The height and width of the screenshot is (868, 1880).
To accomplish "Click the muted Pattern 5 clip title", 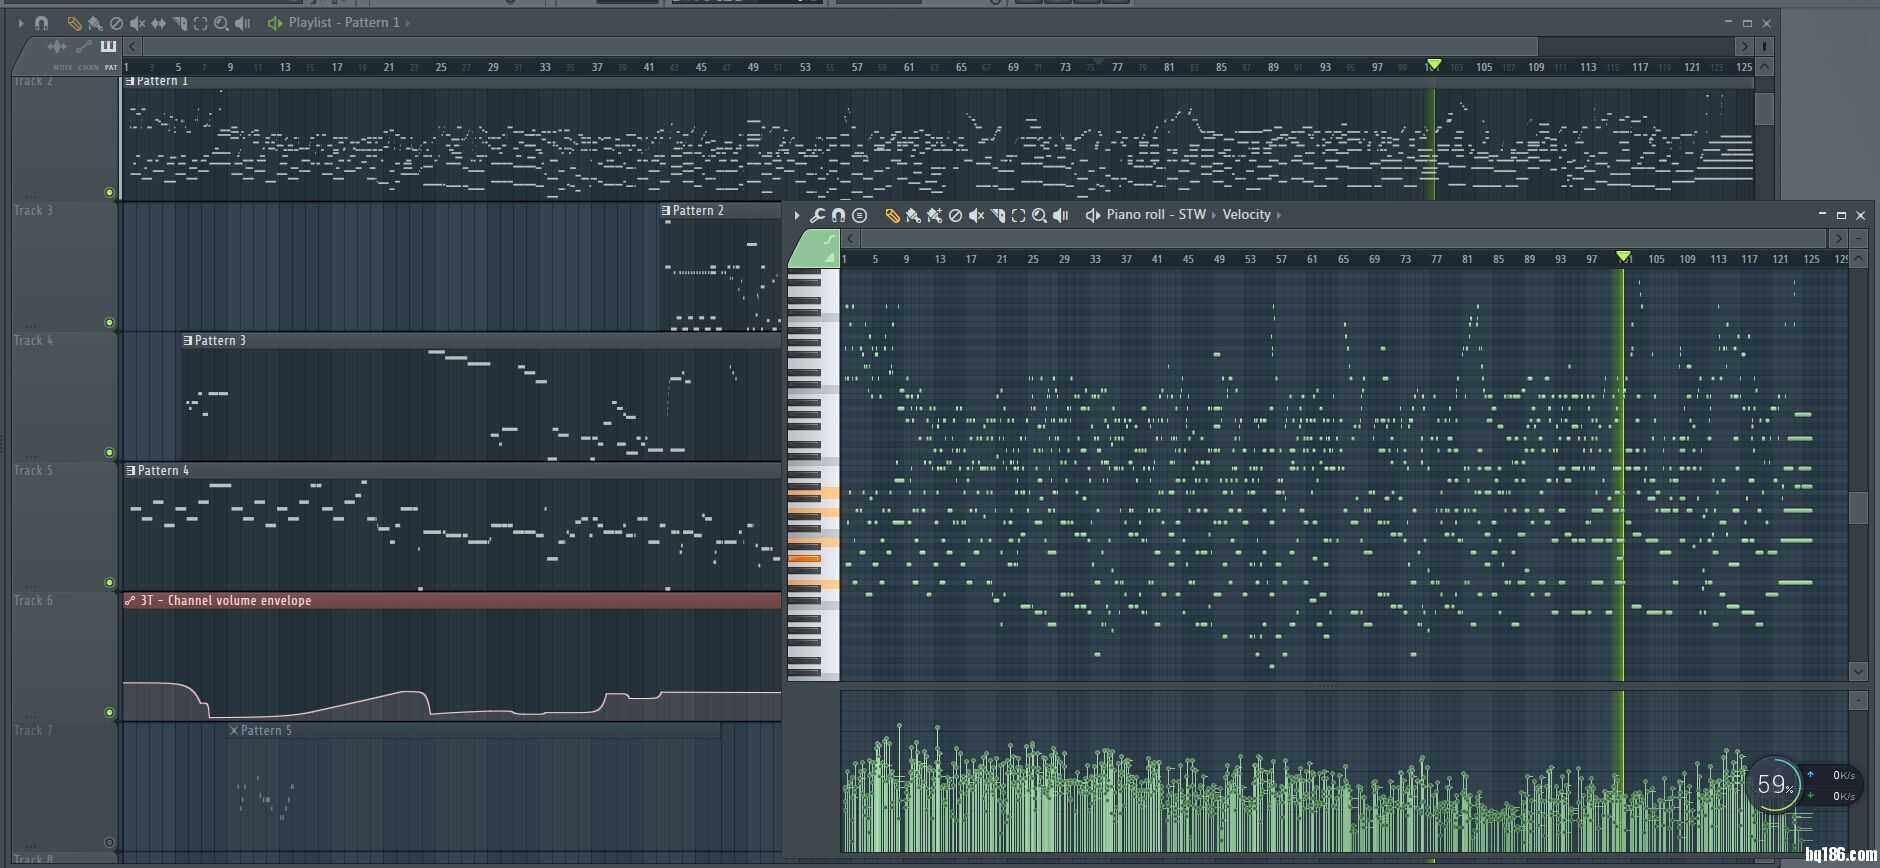I will (266, 730).
